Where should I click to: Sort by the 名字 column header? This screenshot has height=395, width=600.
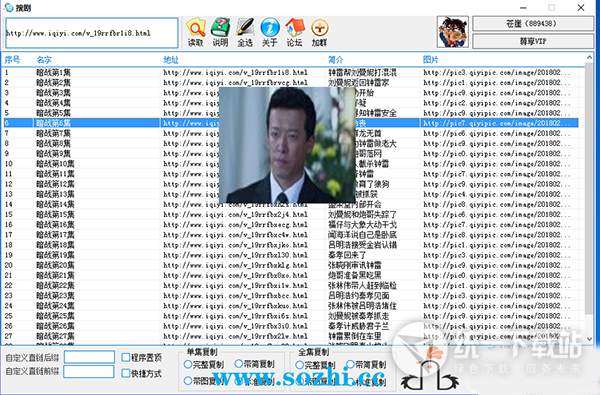[44, 60]
